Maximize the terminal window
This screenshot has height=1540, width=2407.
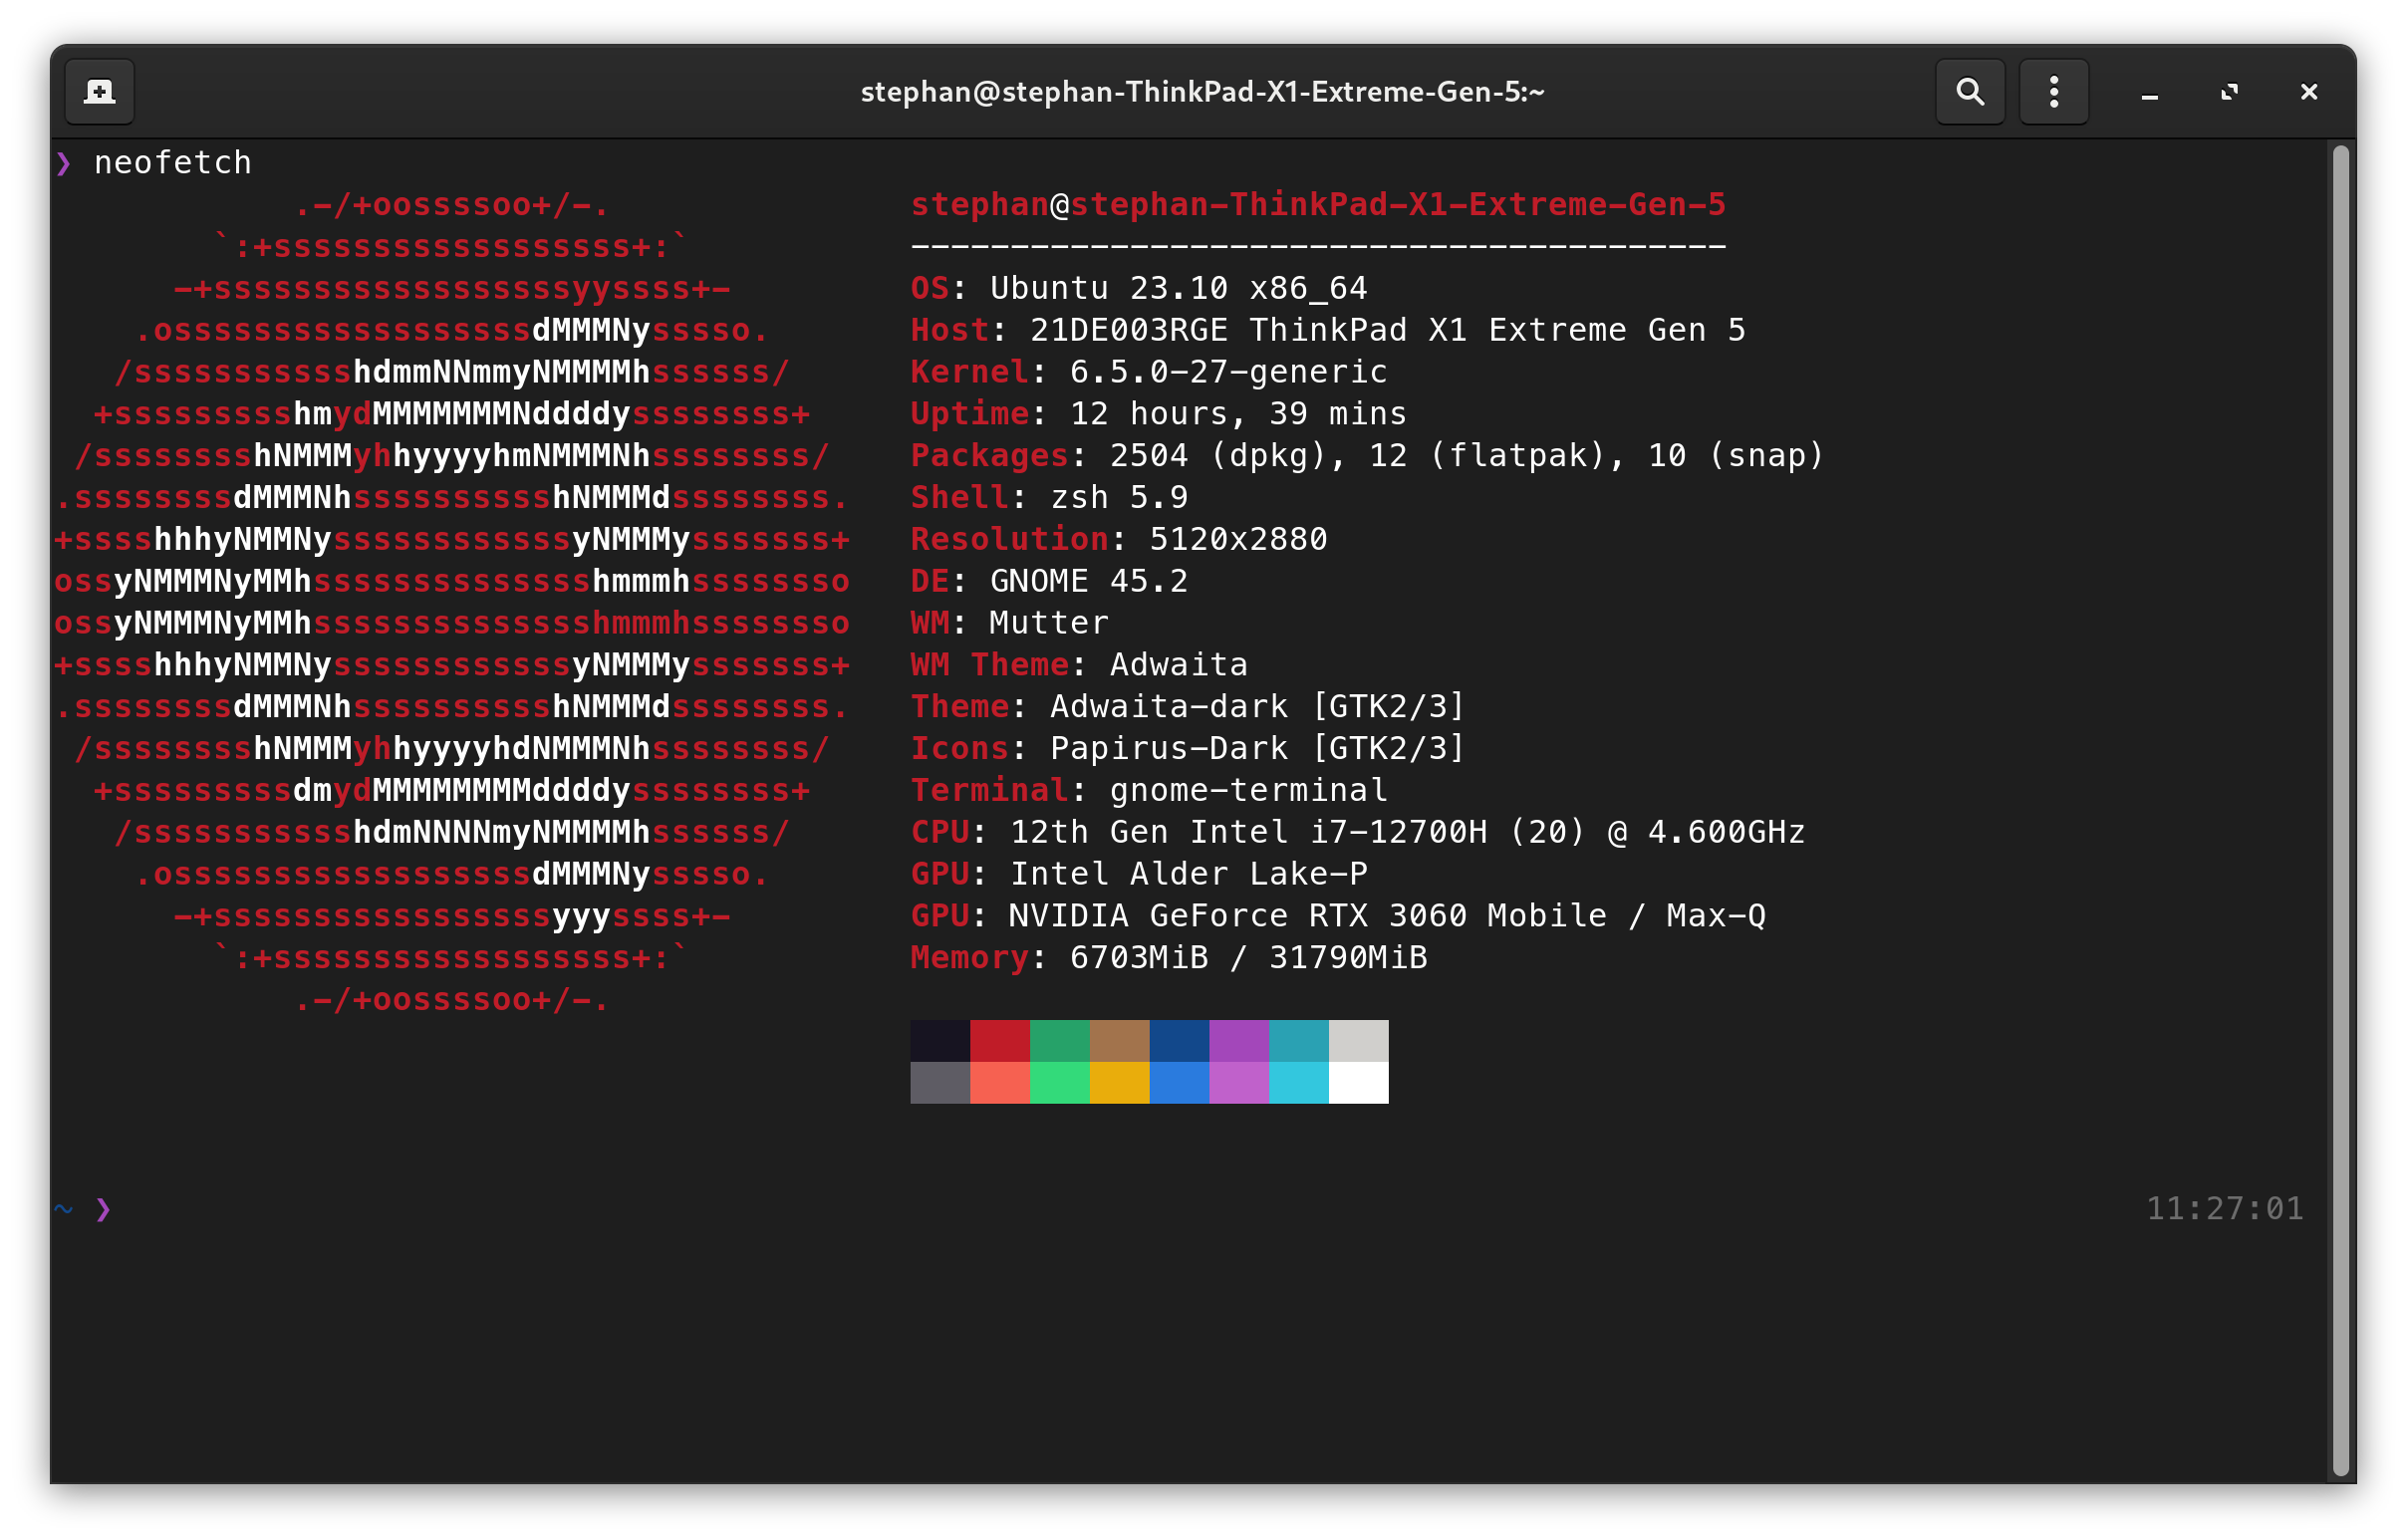[2229, 92]
